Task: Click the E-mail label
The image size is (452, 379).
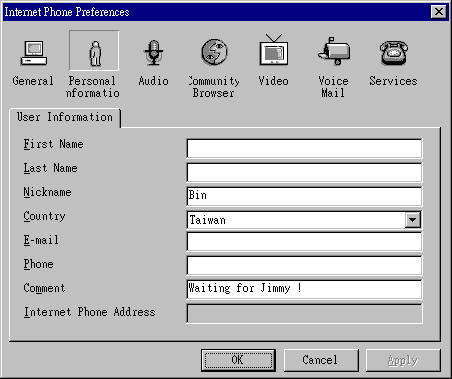Action: coord(41,240)
